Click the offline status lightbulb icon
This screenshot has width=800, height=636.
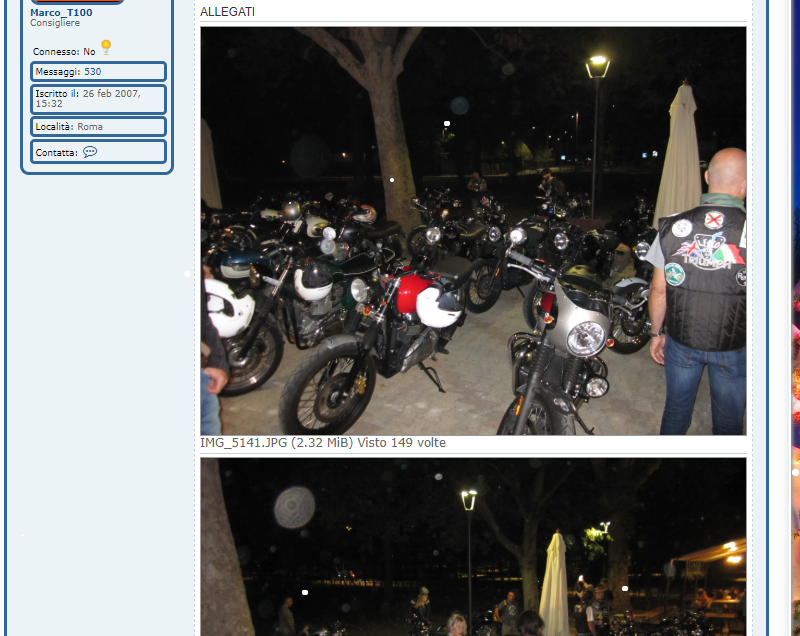[x=106, y=47]
